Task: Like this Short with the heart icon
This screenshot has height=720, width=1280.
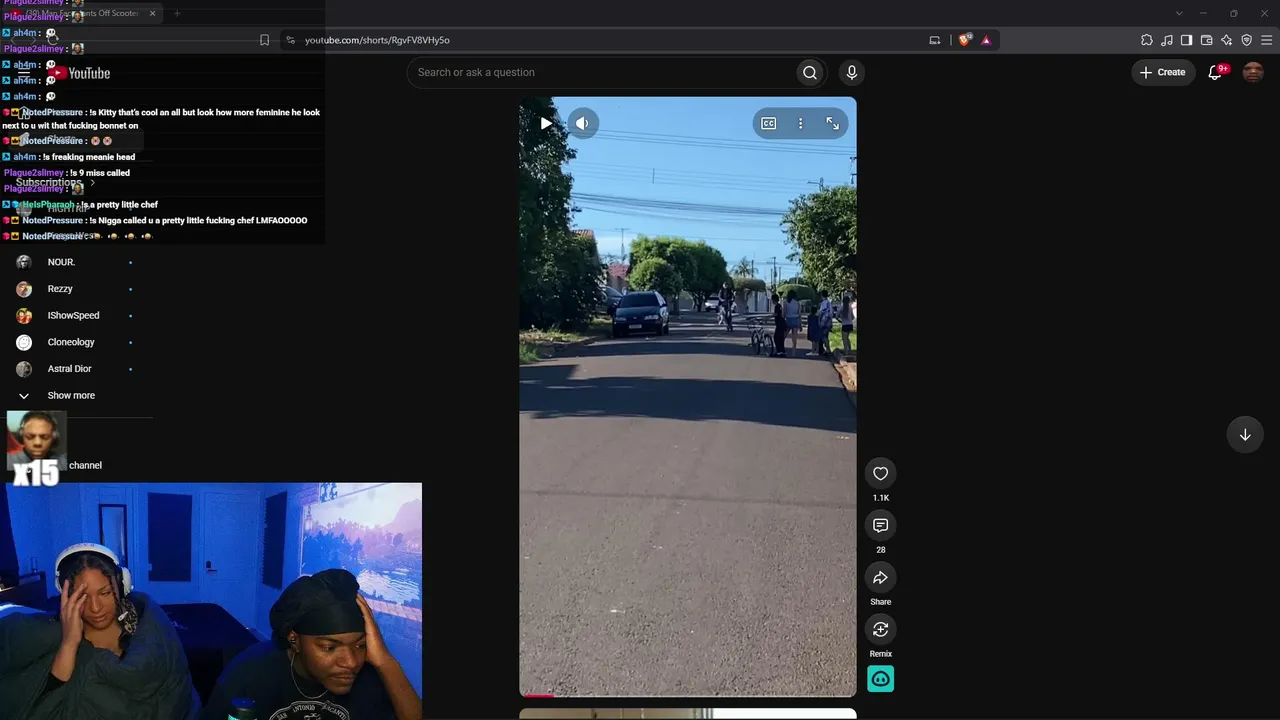Action: pyautogui.click(x=880, y=473)
